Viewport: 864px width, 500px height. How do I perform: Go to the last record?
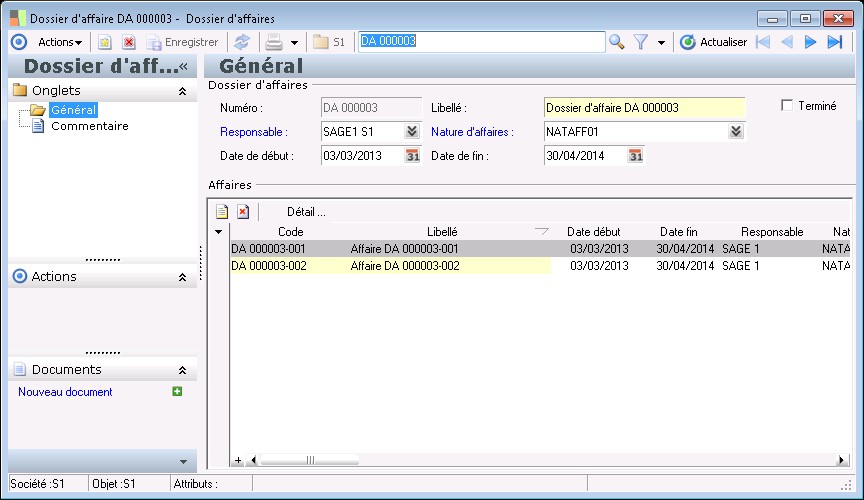point(835,42)
